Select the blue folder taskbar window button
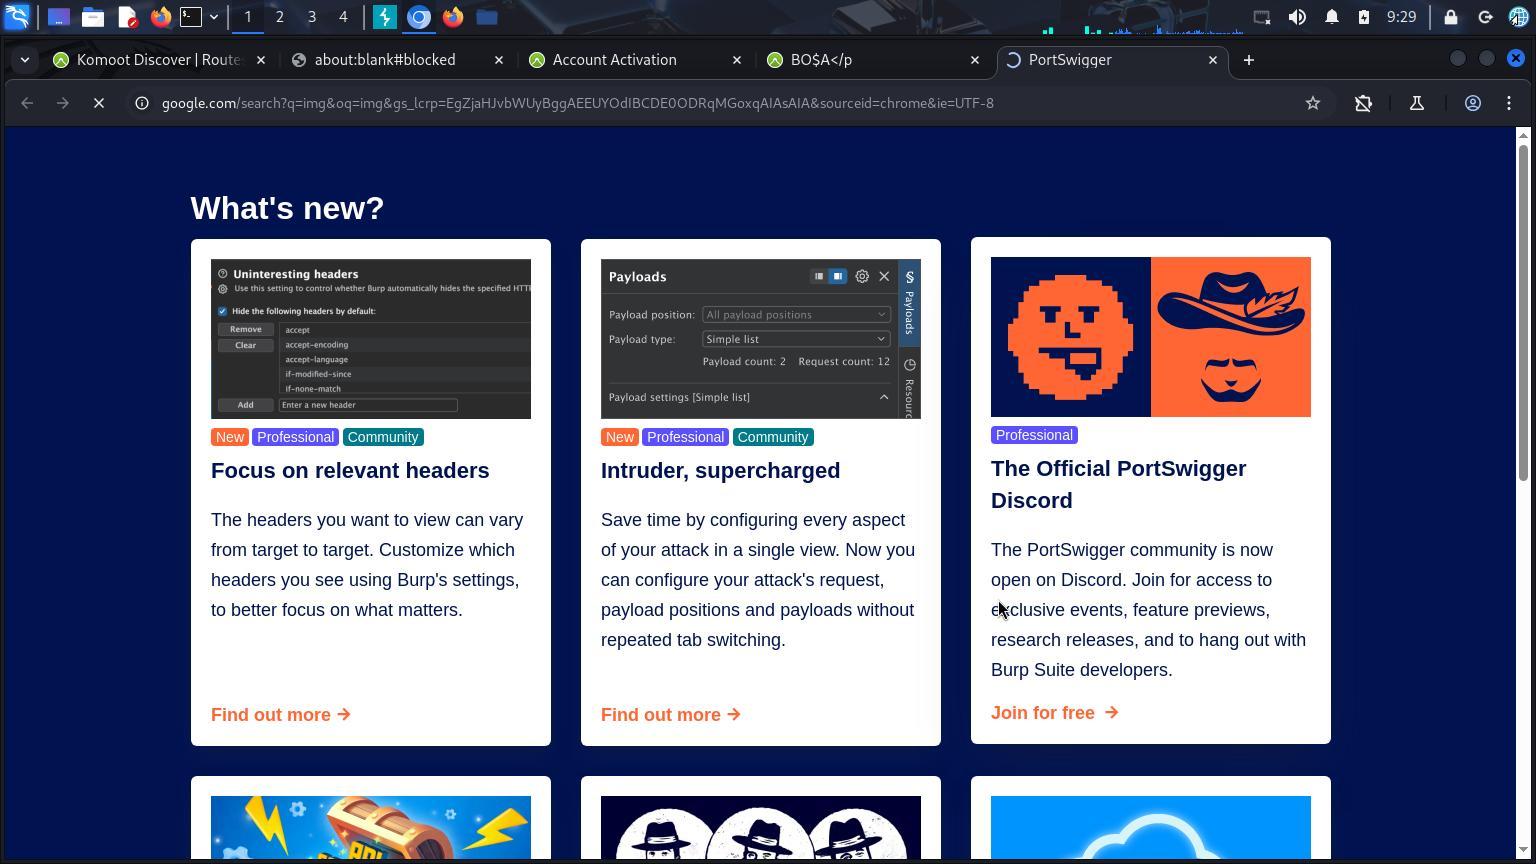The image size is (1536, 864). tap(487, 17)
